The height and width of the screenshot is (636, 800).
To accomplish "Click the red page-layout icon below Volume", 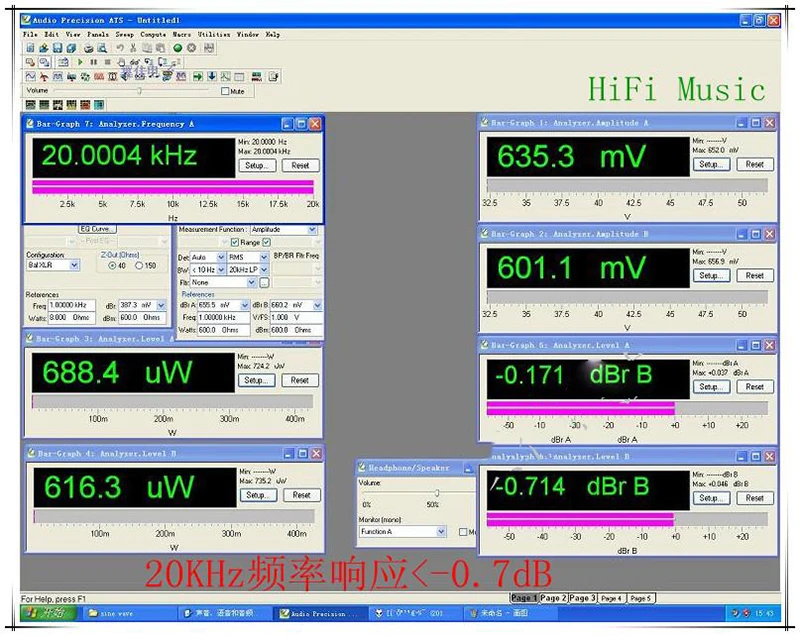I will (85, 105).
